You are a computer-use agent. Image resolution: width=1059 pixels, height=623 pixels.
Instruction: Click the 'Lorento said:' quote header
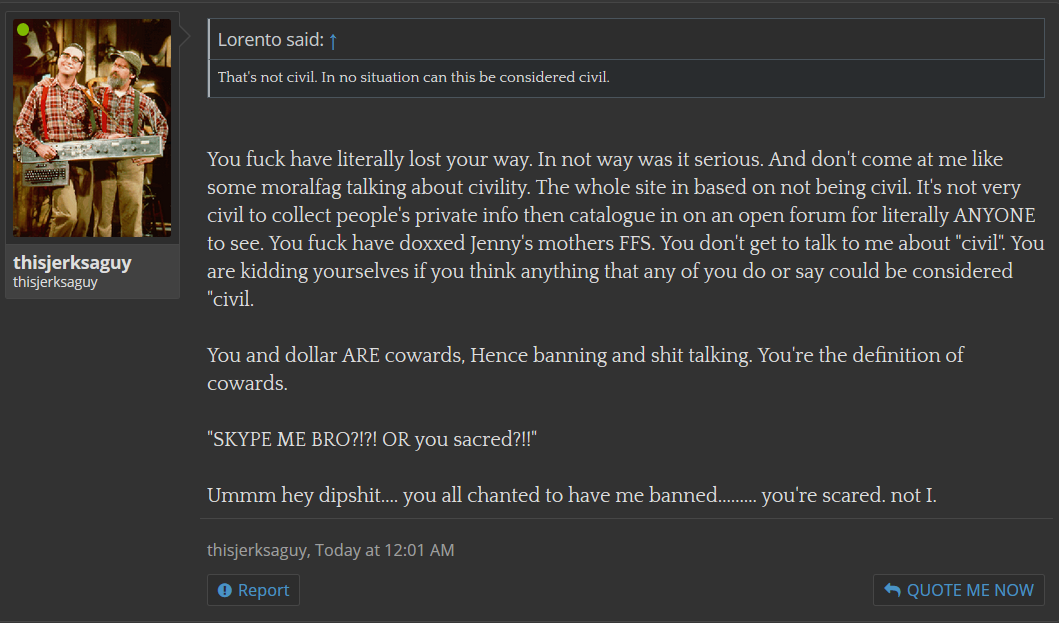pos(271,40)
